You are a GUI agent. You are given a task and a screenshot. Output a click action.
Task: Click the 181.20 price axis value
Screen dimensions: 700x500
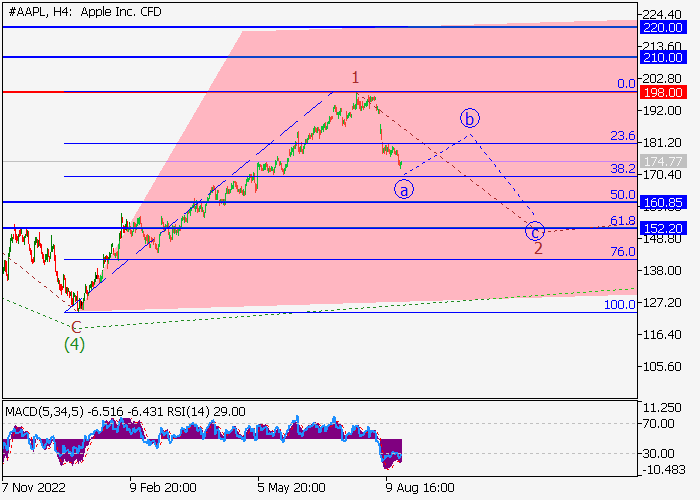pyautogui.click(x=662, y=143)
